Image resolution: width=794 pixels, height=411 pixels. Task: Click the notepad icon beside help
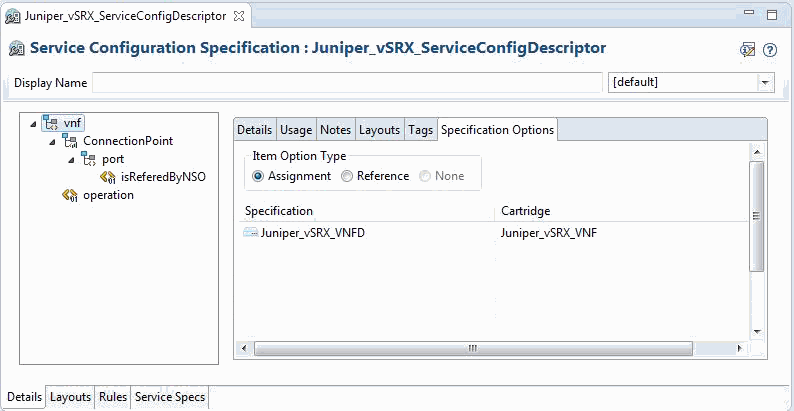click(x=748, y=50)
